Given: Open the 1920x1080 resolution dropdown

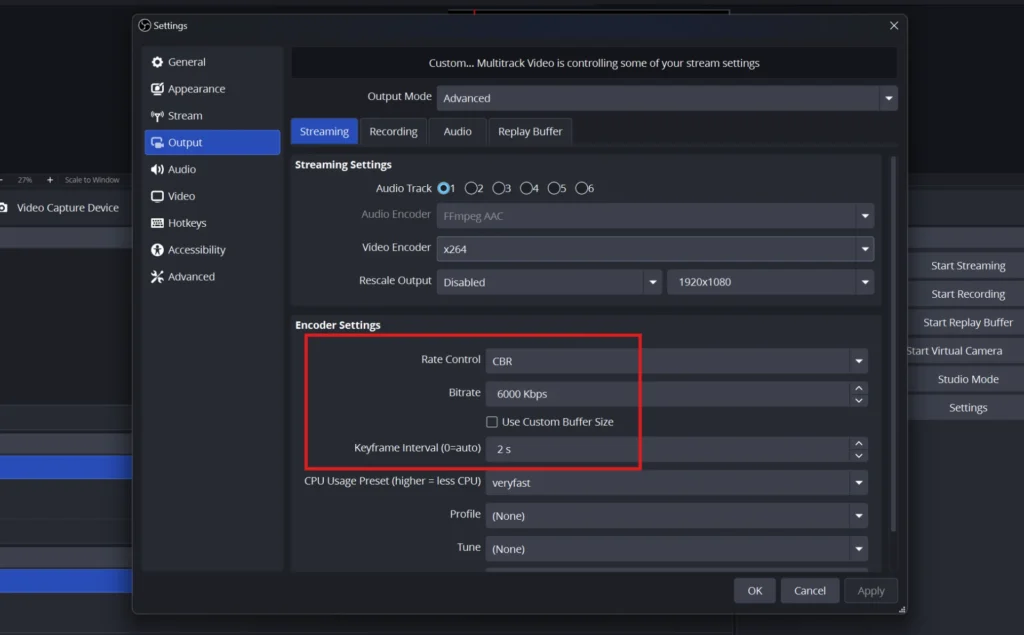Looking at the screenshot, I should tap(770, 282).
